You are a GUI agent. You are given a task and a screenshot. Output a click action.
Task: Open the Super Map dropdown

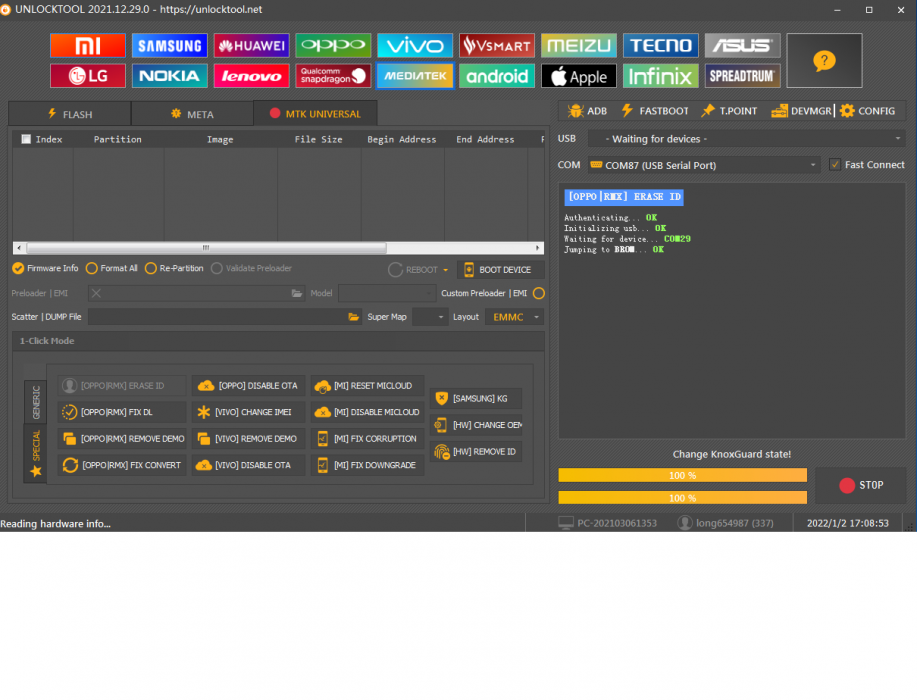tap(430, 317)
